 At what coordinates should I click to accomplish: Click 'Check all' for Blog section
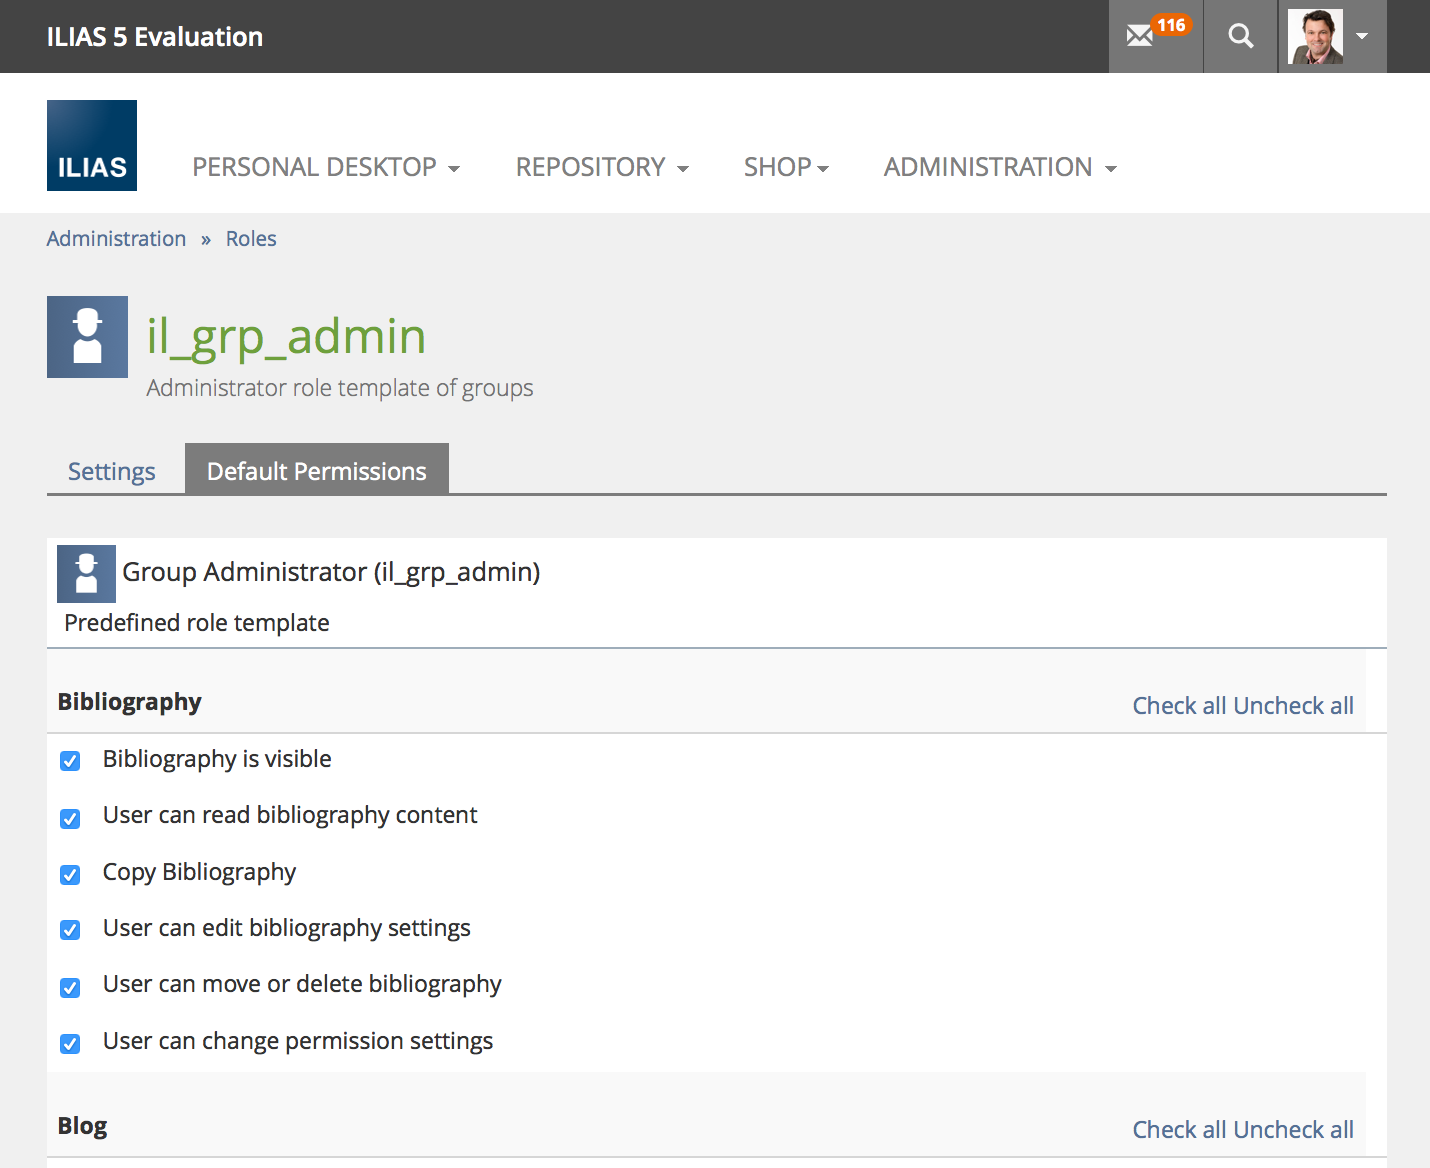pos(1179,1130)
